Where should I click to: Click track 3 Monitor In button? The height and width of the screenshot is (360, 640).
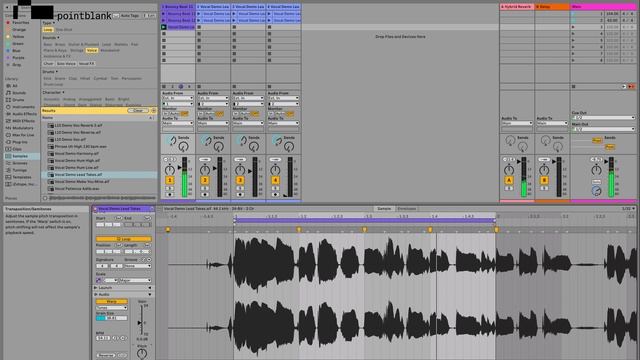coord(236,113)
